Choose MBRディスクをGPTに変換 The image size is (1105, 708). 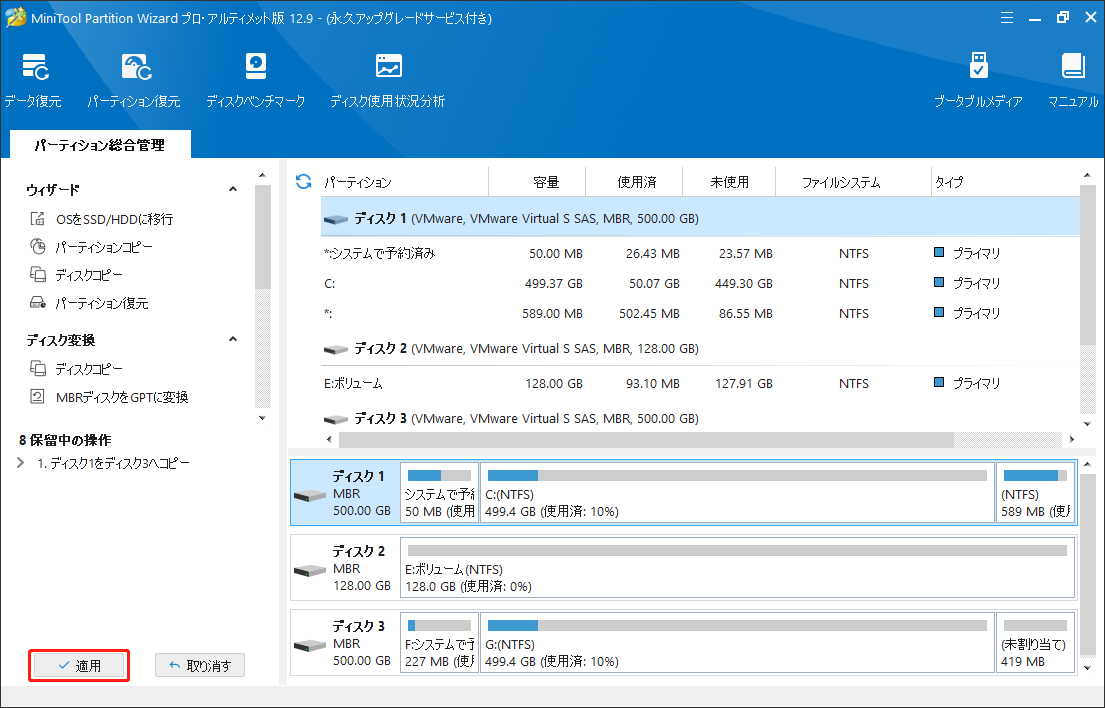pos(109,397)
